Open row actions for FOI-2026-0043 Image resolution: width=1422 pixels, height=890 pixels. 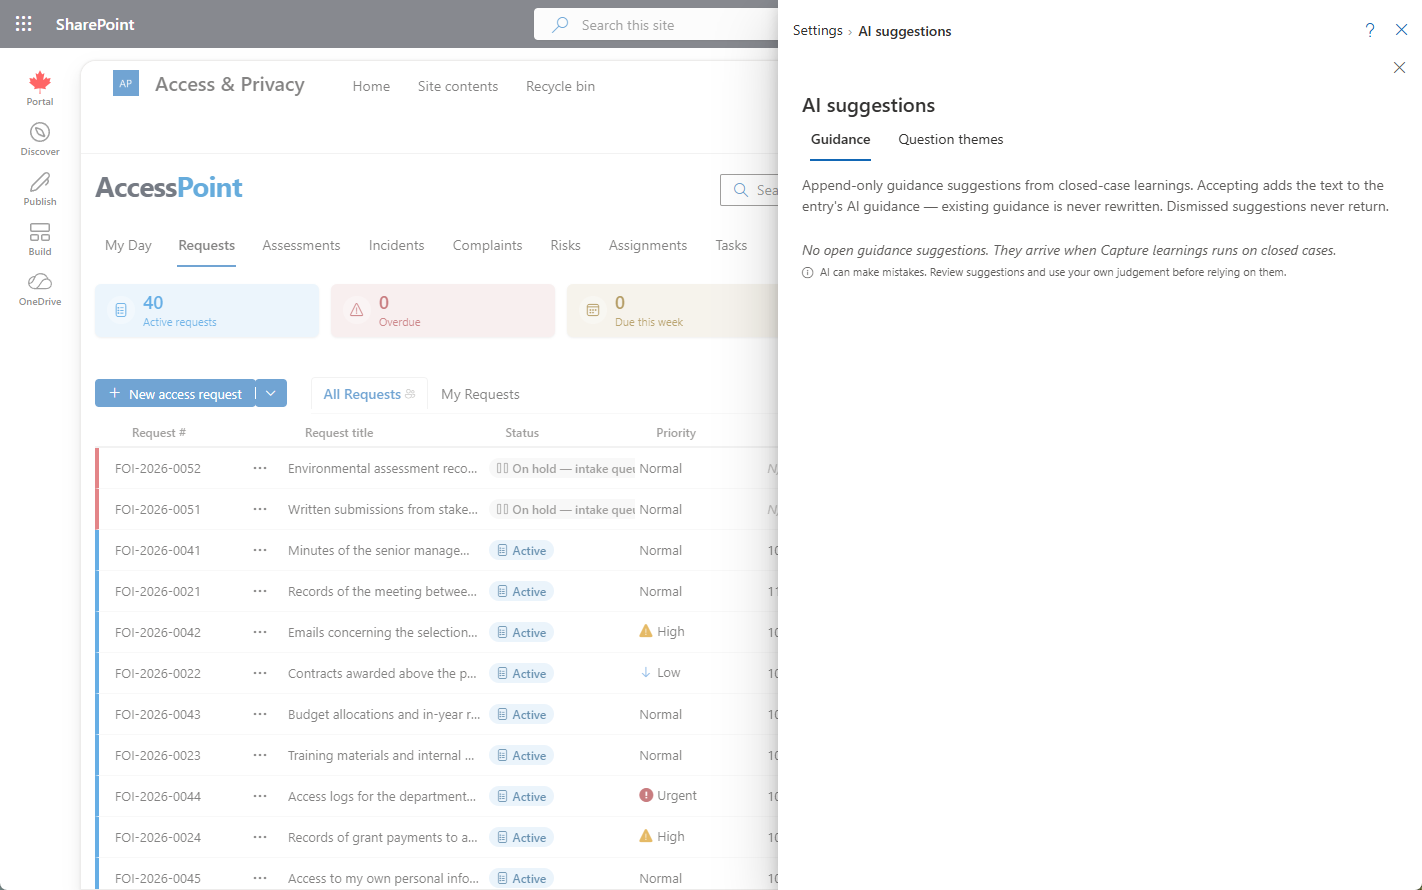(x=260, y=714)
